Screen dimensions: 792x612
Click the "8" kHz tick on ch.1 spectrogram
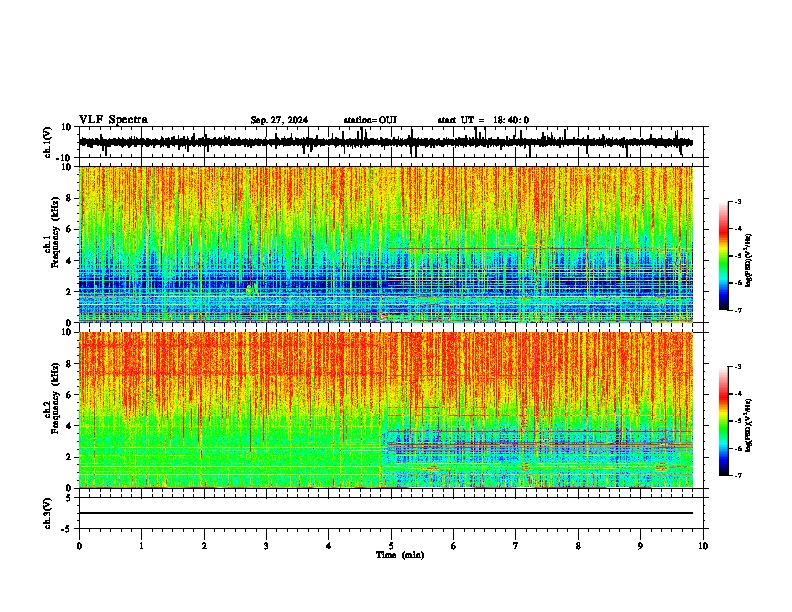click(x=69, y=198)
